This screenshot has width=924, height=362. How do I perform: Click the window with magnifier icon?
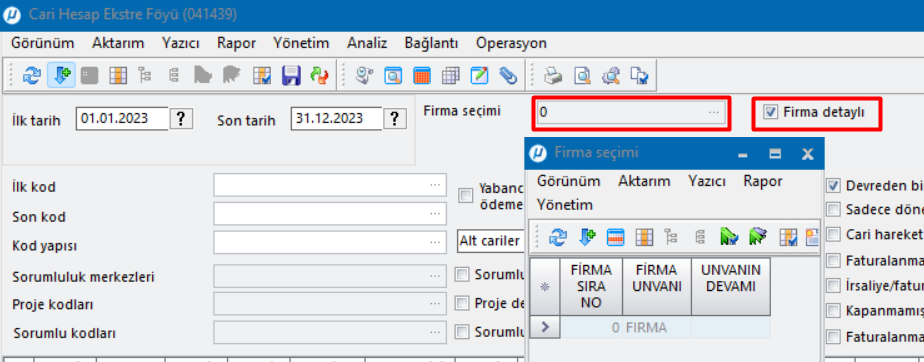[393, 75]
